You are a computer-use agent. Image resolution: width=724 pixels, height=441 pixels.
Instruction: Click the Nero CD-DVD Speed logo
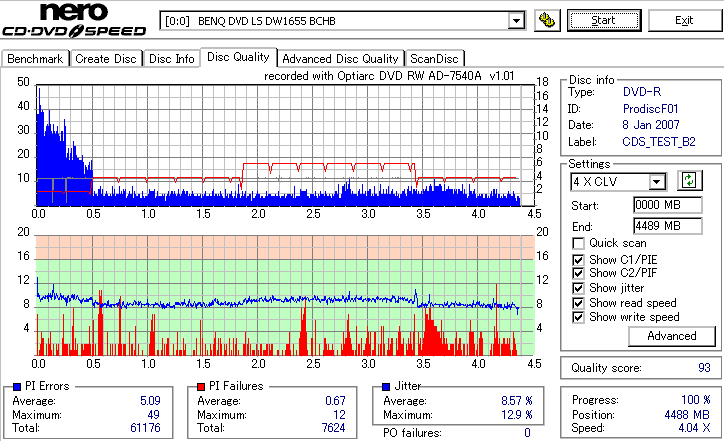coord(74,19)
